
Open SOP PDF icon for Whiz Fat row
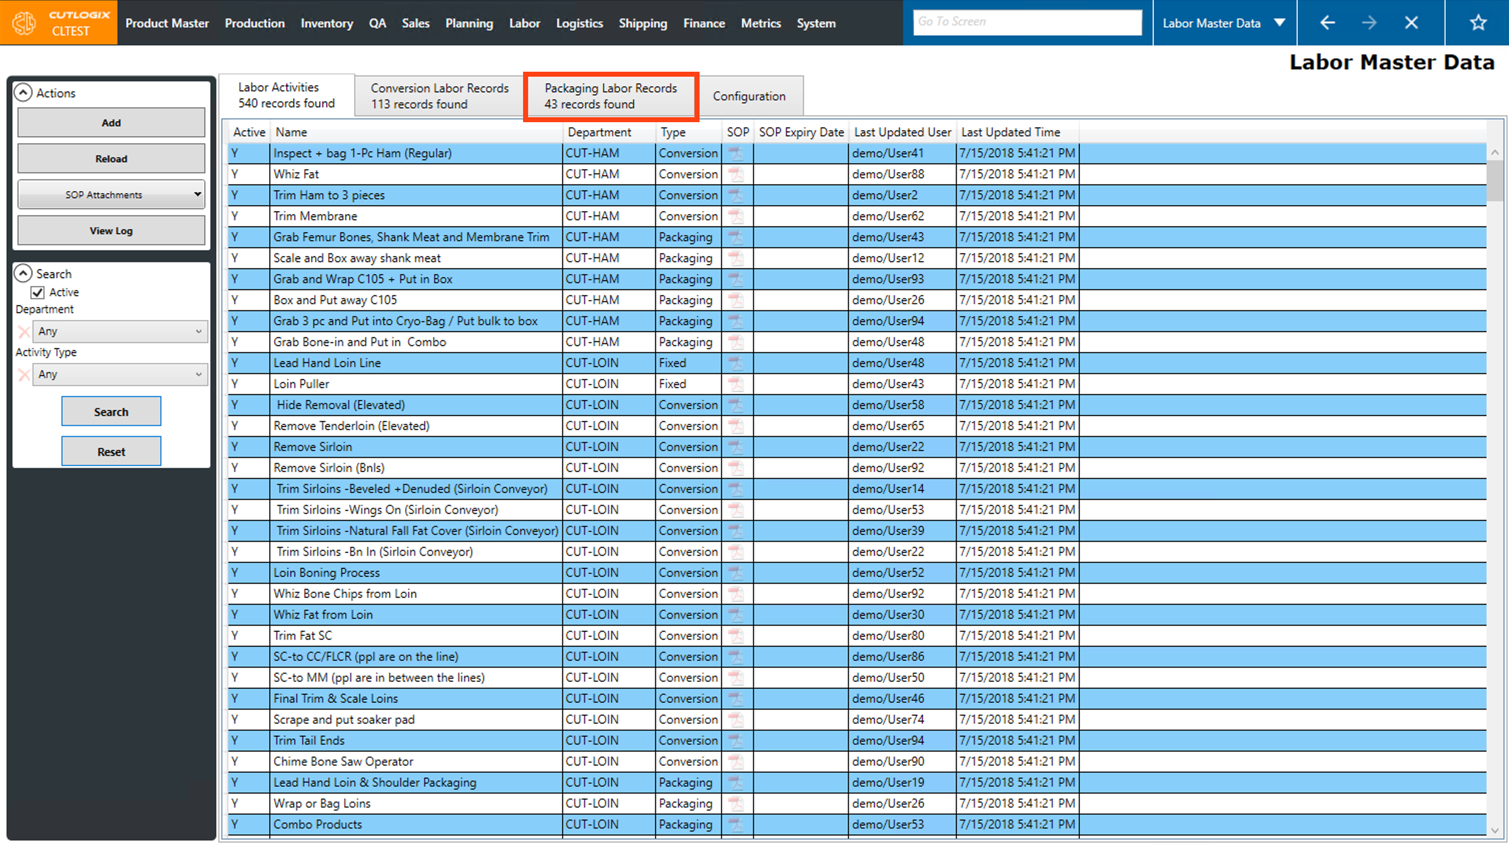[736, 174]
